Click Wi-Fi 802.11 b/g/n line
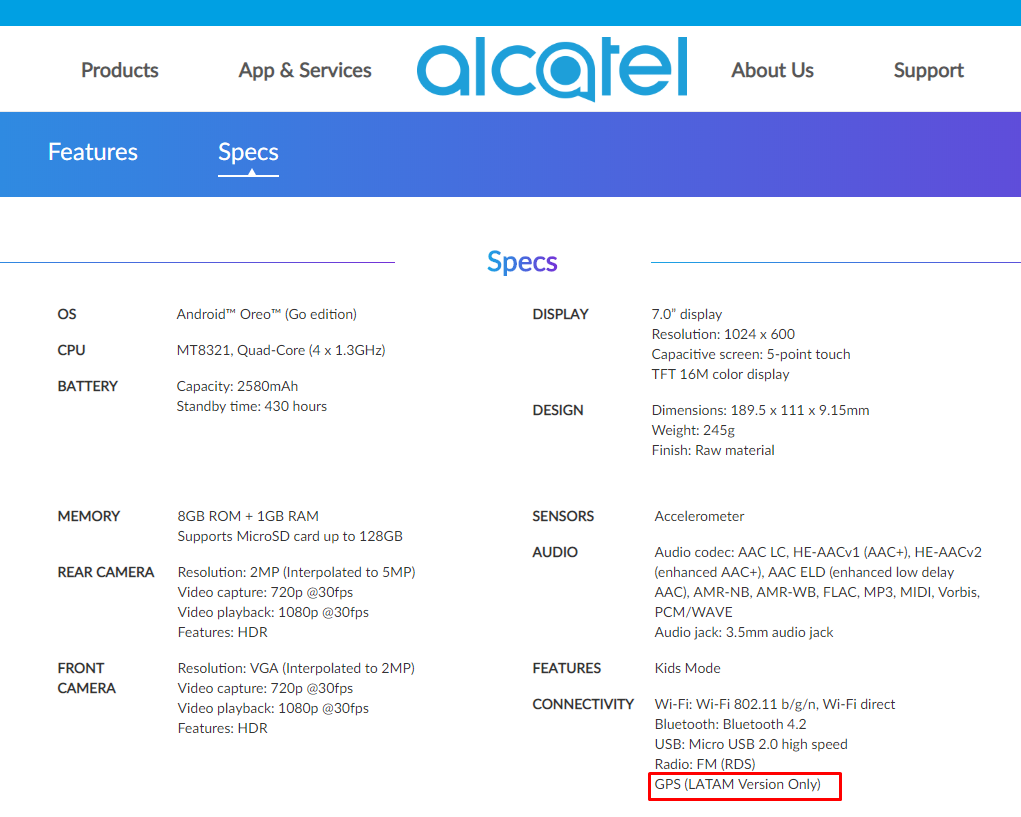This screenshot has height=817, width=1021. (775, 704)
